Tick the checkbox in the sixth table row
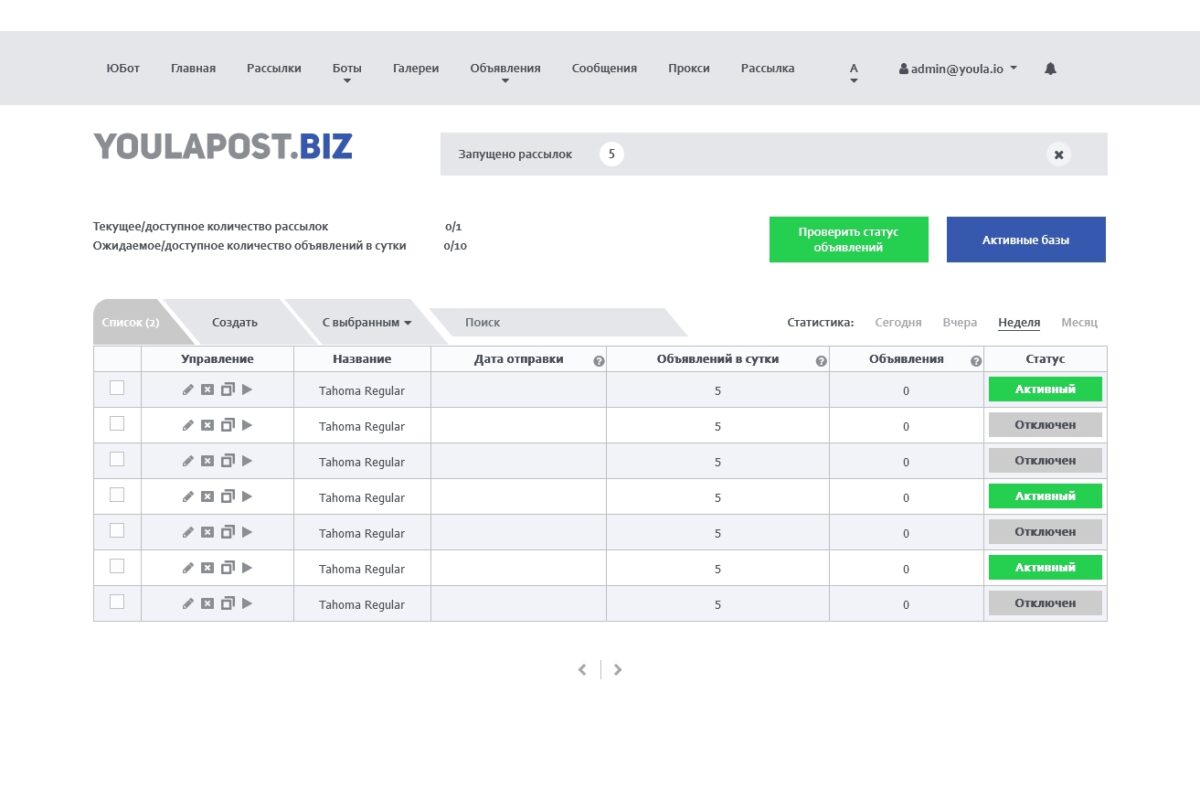This screenshot has width=1200, height=800. [117, 566]
